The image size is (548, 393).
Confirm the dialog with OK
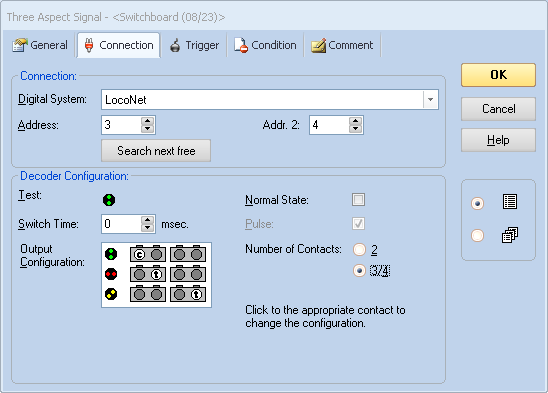pos(498,75)
